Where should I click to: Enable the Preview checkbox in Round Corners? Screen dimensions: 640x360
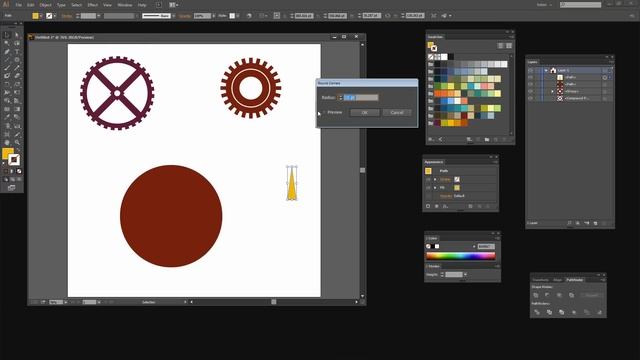324,112
